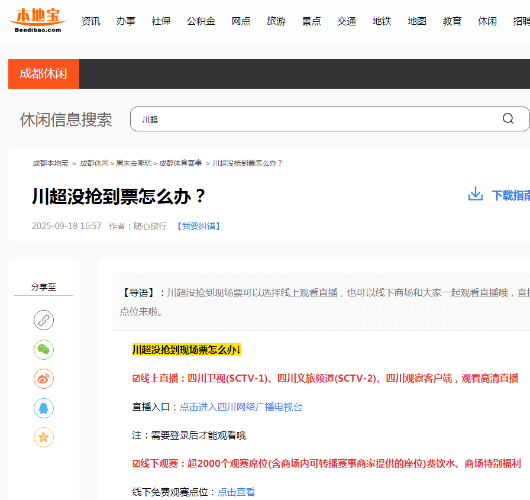Click the download guide icon
Screen dimensions: 530x500
point(475,194)
